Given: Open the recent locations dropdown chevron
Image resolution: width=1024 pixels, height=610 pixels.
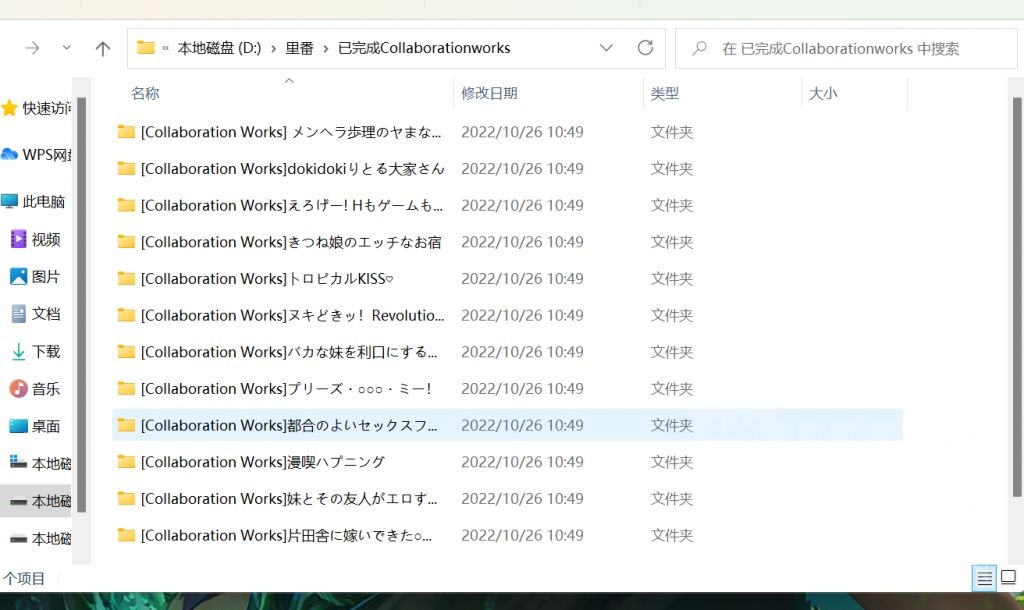Looking at the screenshot, I should coord(67,48).
